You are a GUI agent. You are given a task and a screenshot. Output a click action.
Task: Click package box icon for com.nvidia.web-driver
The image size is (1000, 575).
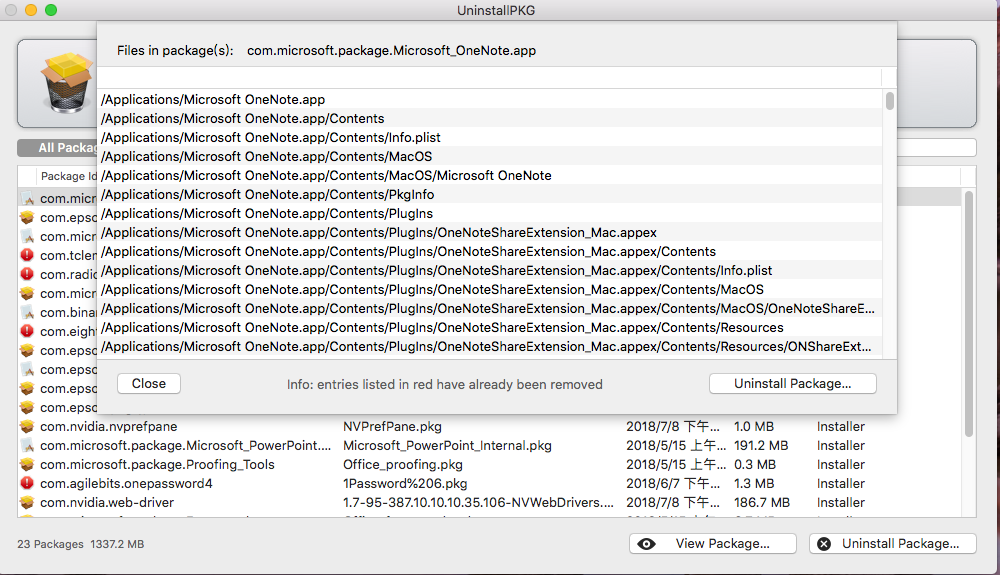[27, 502]
